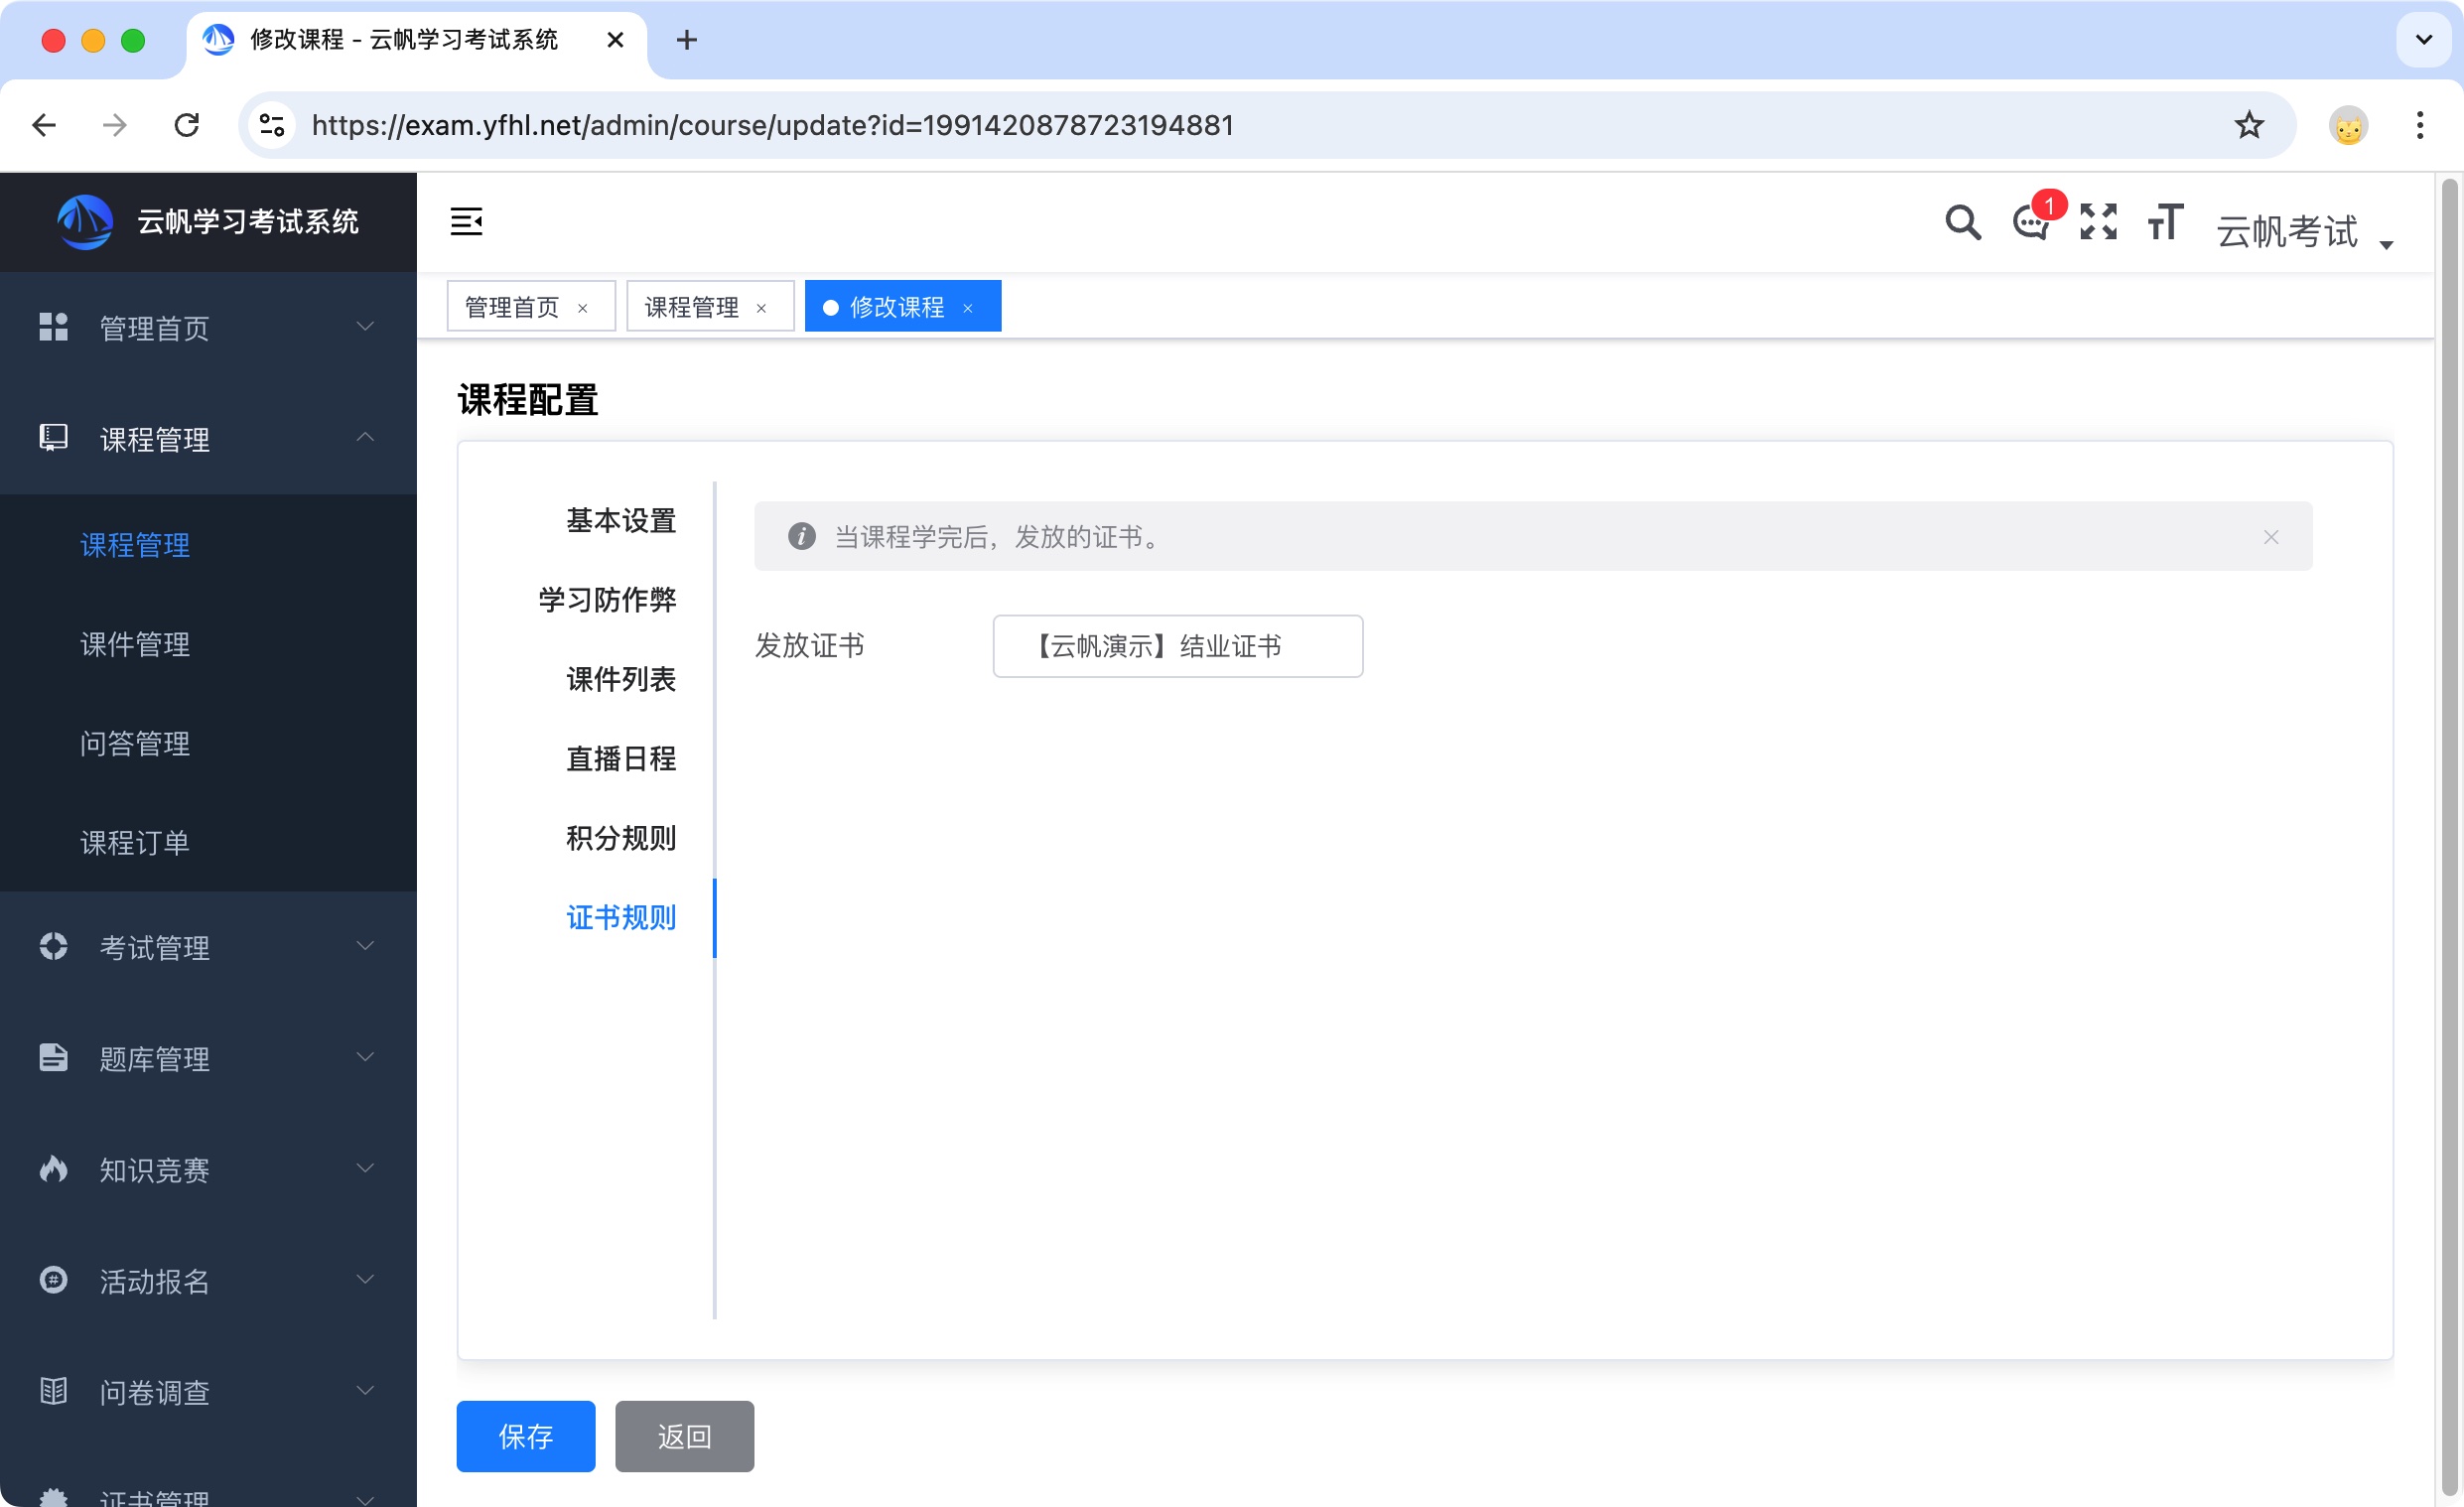Viewport: 2464px width, 1507px height.
Task: Open the search icon in the top bar
Action: pyautogui.click(x=1962, y=222)
